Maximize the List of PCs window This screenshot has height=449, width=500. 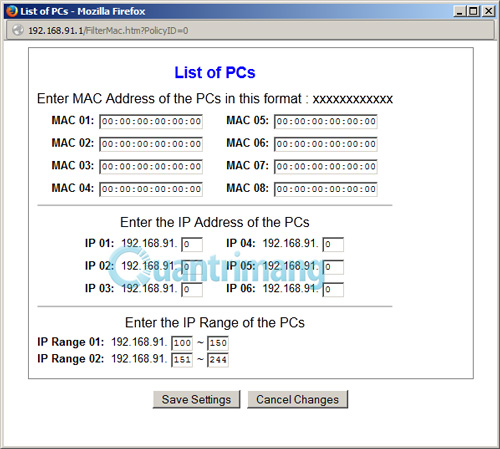point(474,11)
